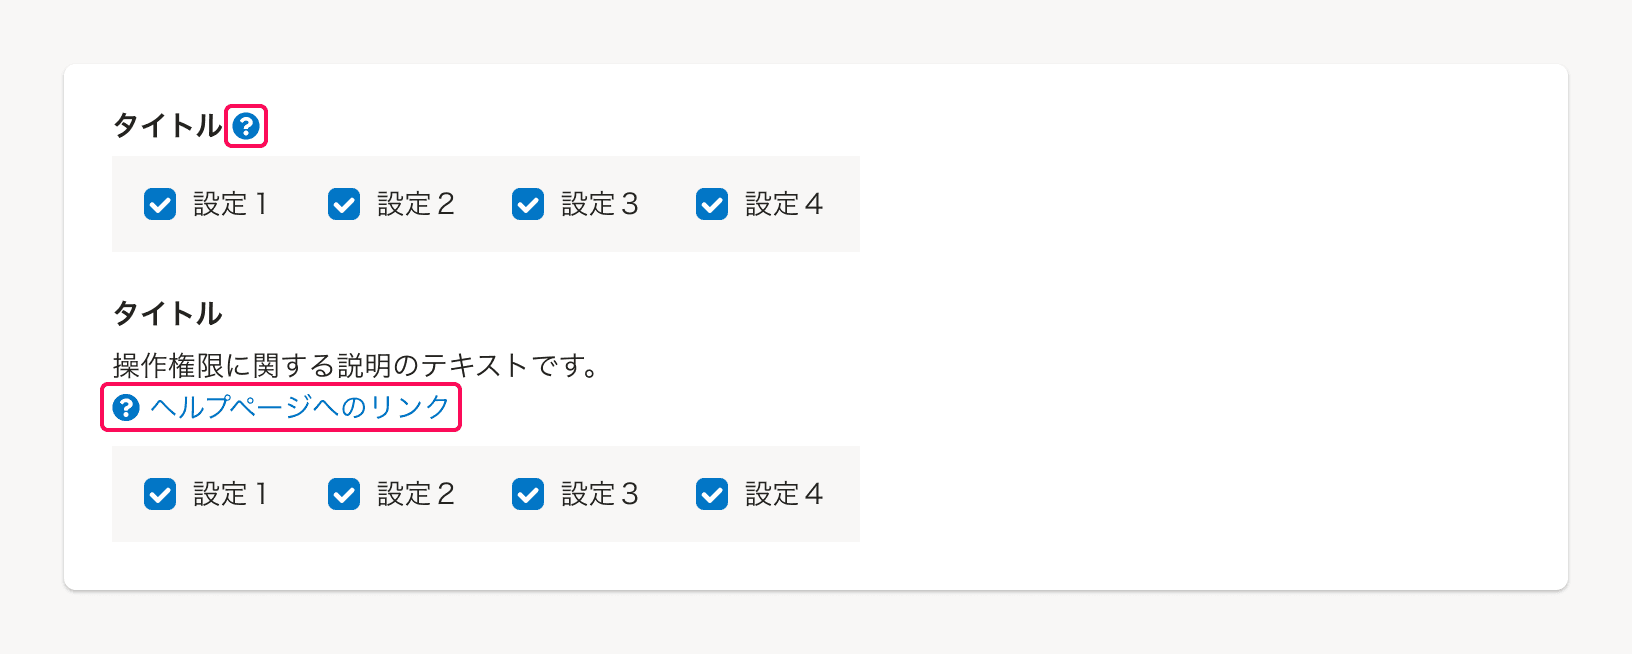
Task: Click the help icon preceding the help link text
Action: pos(125,408)
